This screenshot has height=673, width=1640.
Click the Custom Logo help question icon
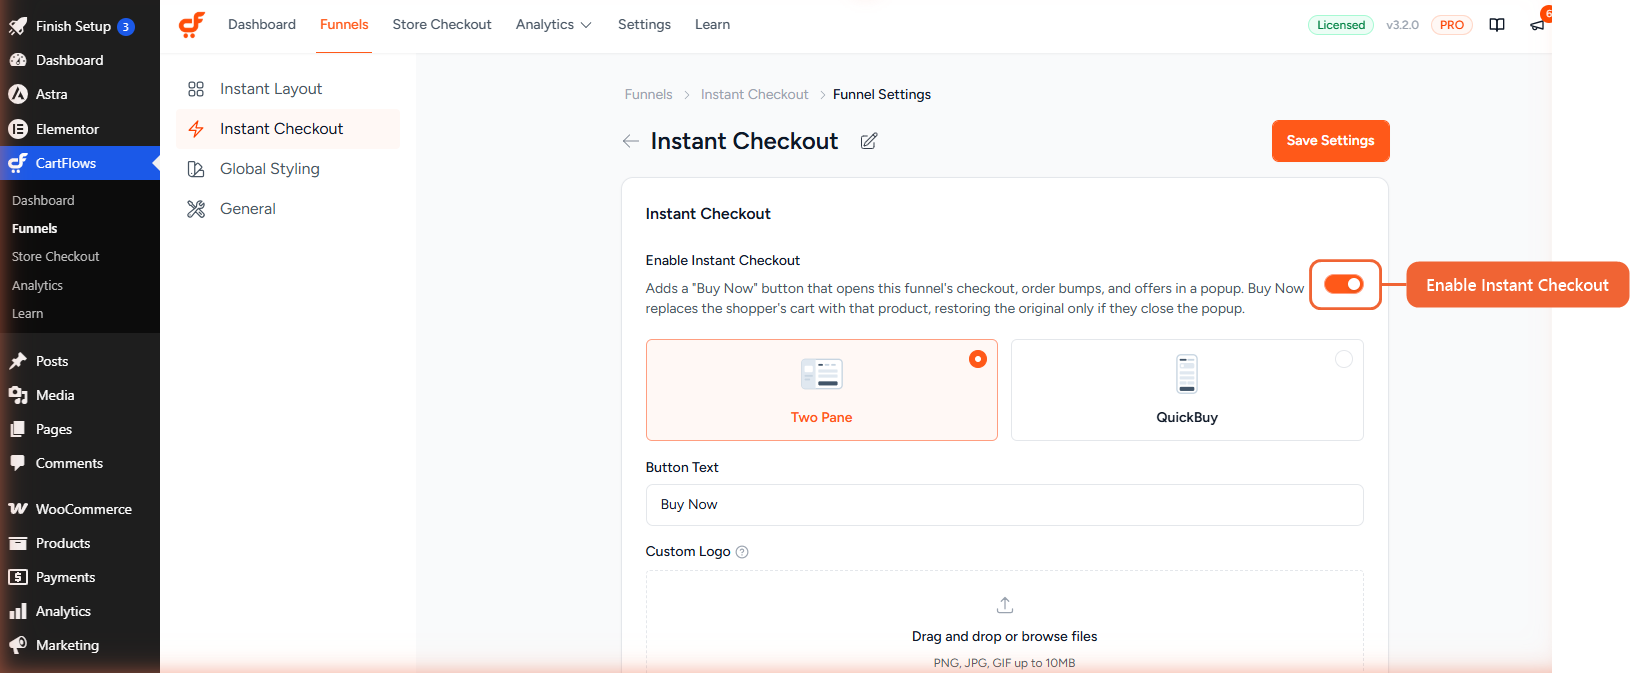(742, 552)
